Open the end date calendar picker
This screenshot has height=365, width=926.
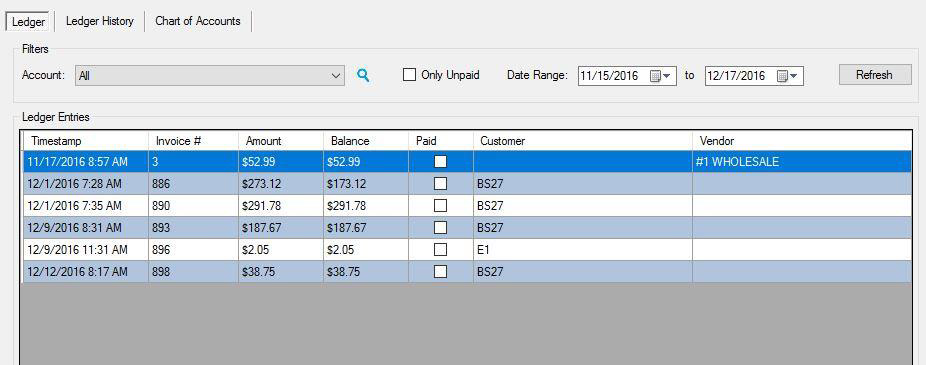[x=787, y=76]
